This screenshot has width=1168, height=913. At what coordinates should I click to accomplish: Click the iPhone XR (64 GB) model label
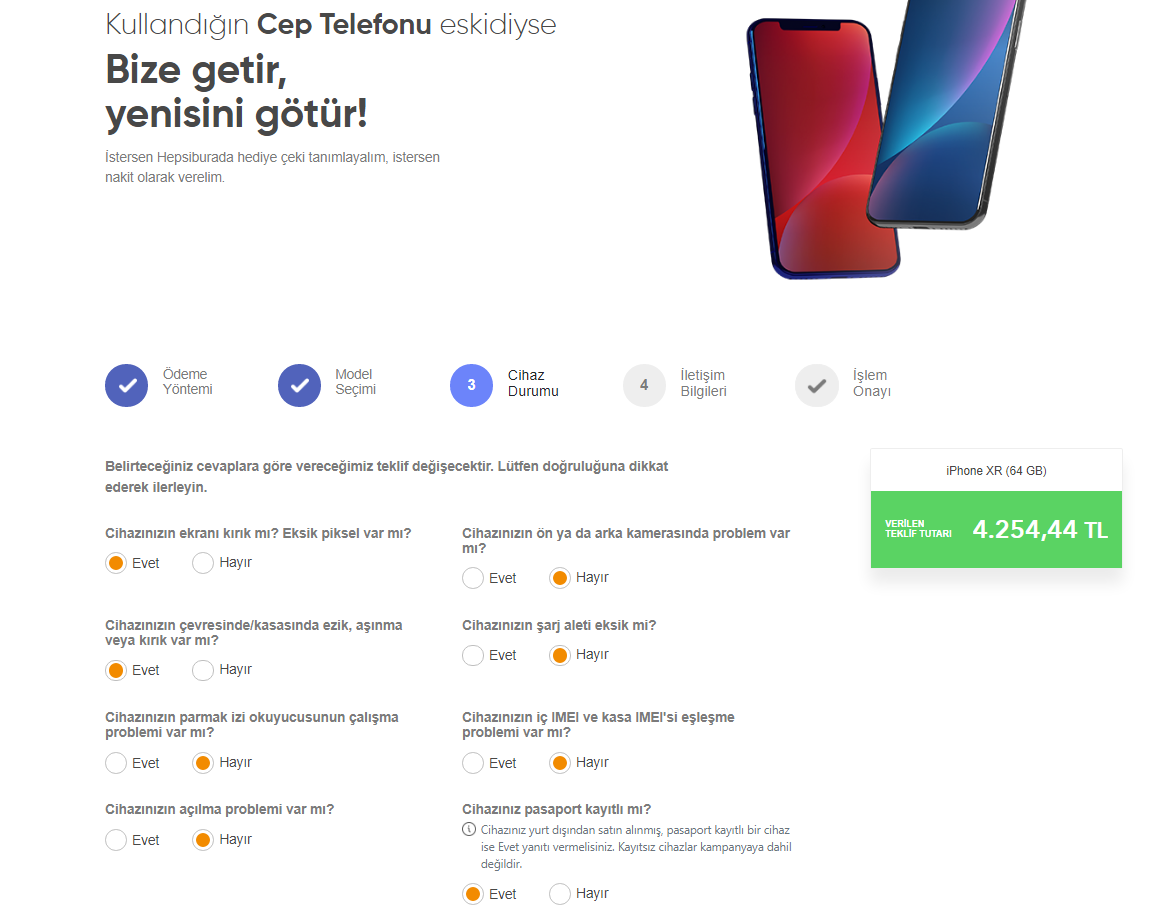(996, 470)
